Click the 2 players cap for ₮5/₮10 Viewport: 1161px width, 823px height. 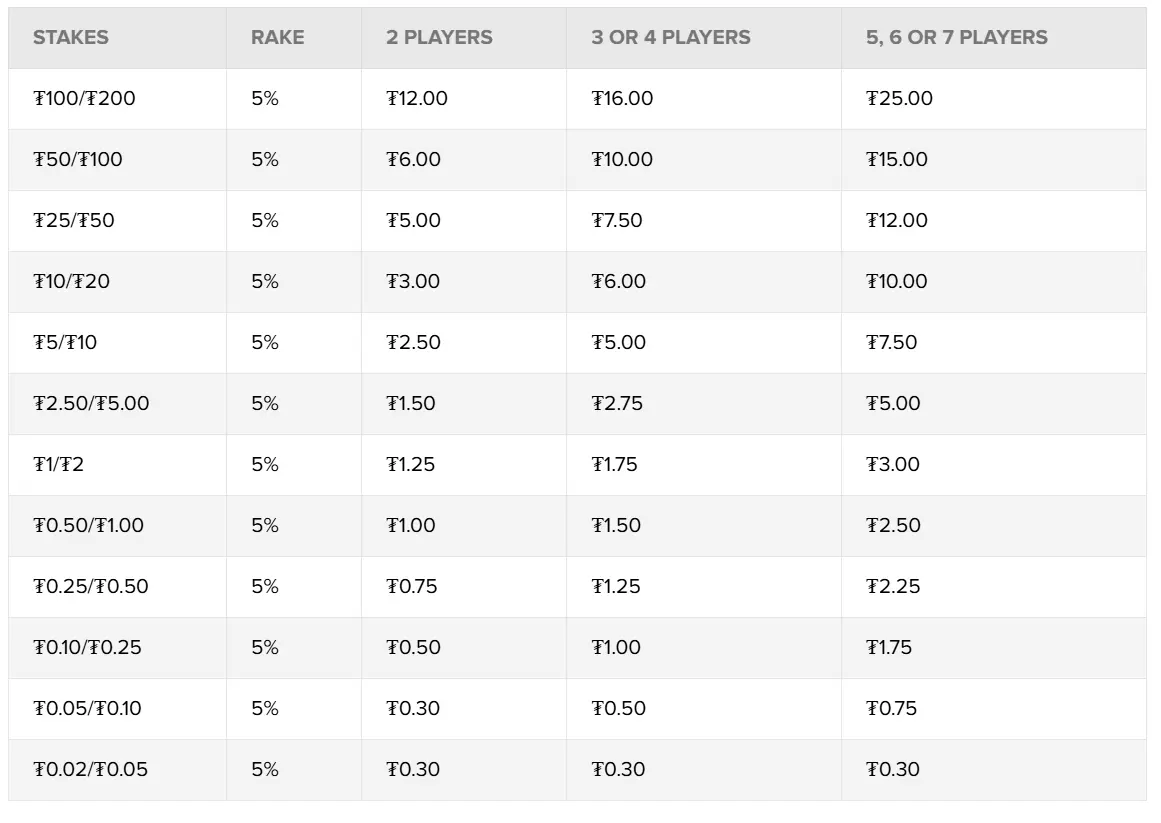tap(414, 343)
